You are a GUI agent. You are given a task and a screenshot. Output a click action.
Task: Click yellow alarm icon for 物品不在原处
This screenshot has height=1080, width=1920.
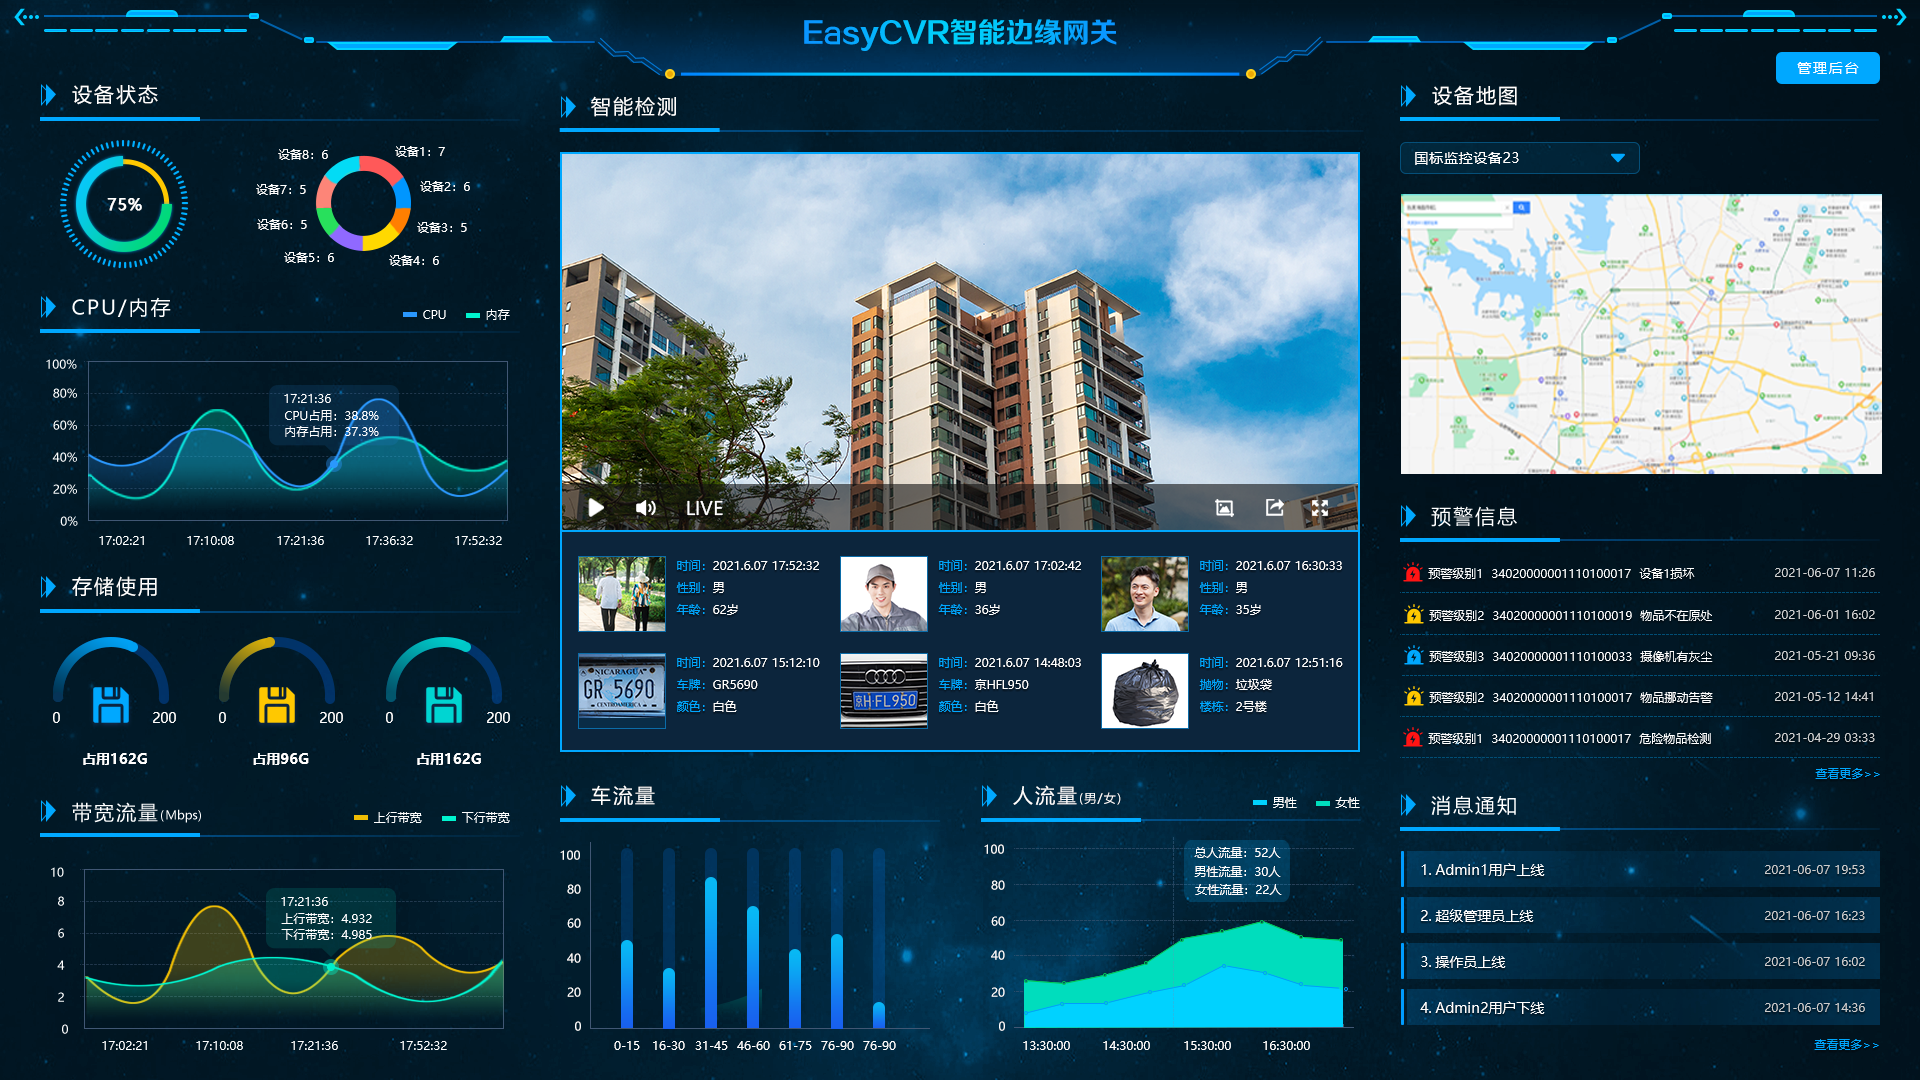(1412, 615)
